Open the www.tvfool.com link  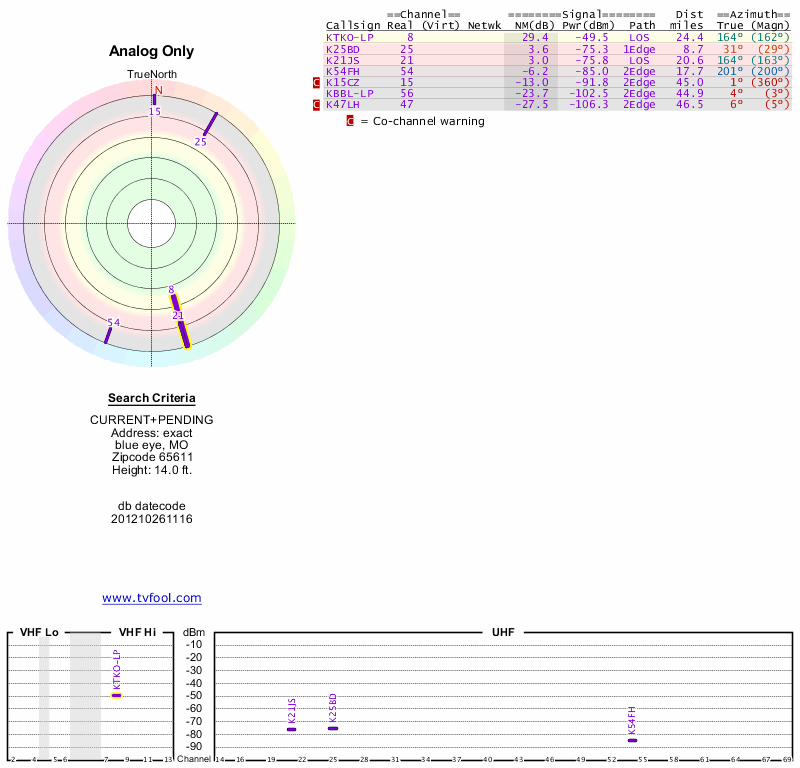(x=151, y=598)
